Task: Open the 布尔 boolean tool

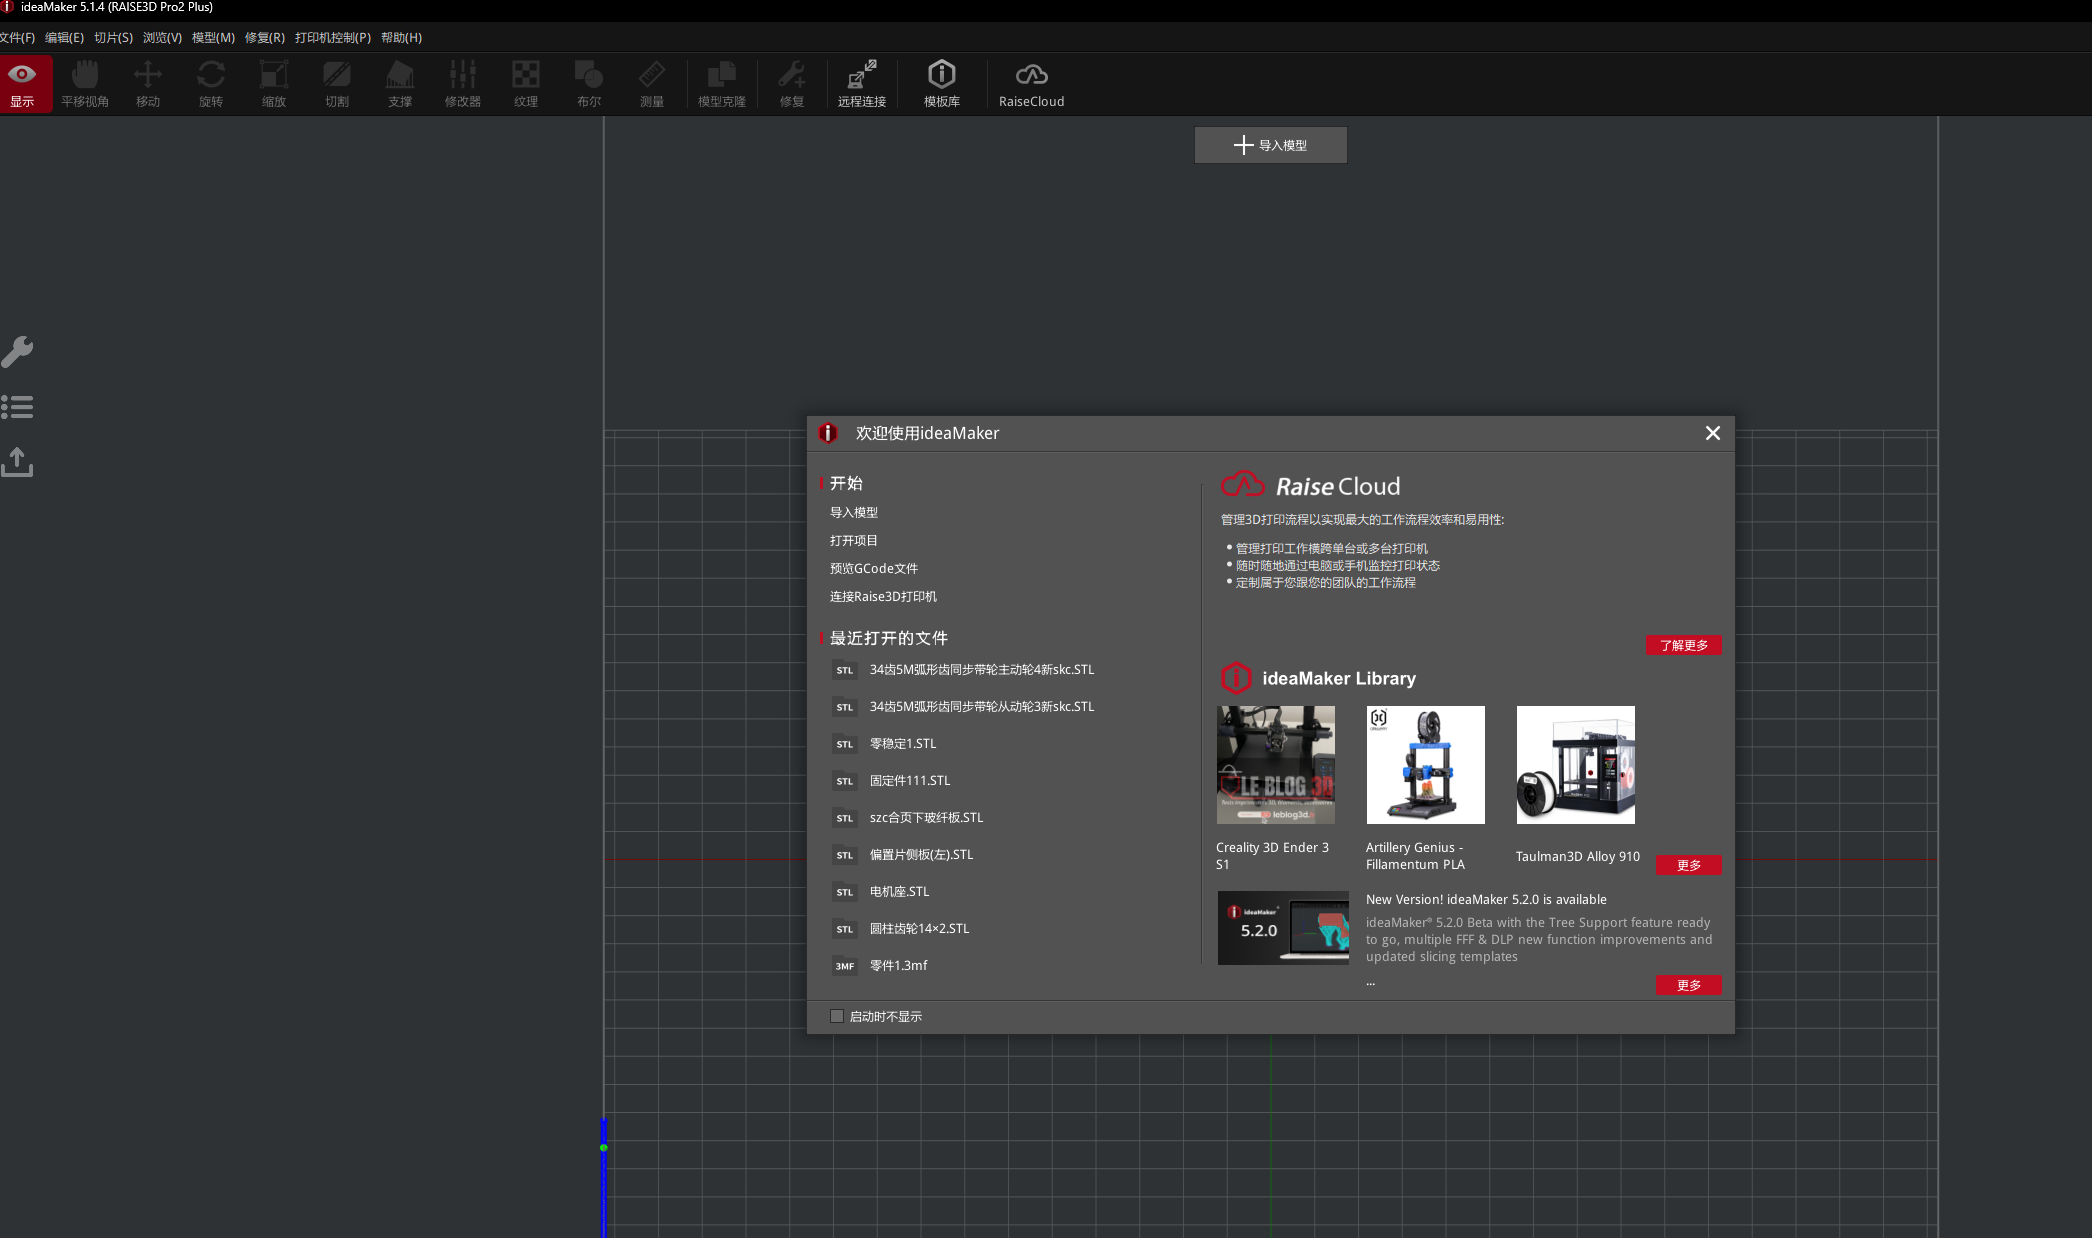Action: pos(589,84)
